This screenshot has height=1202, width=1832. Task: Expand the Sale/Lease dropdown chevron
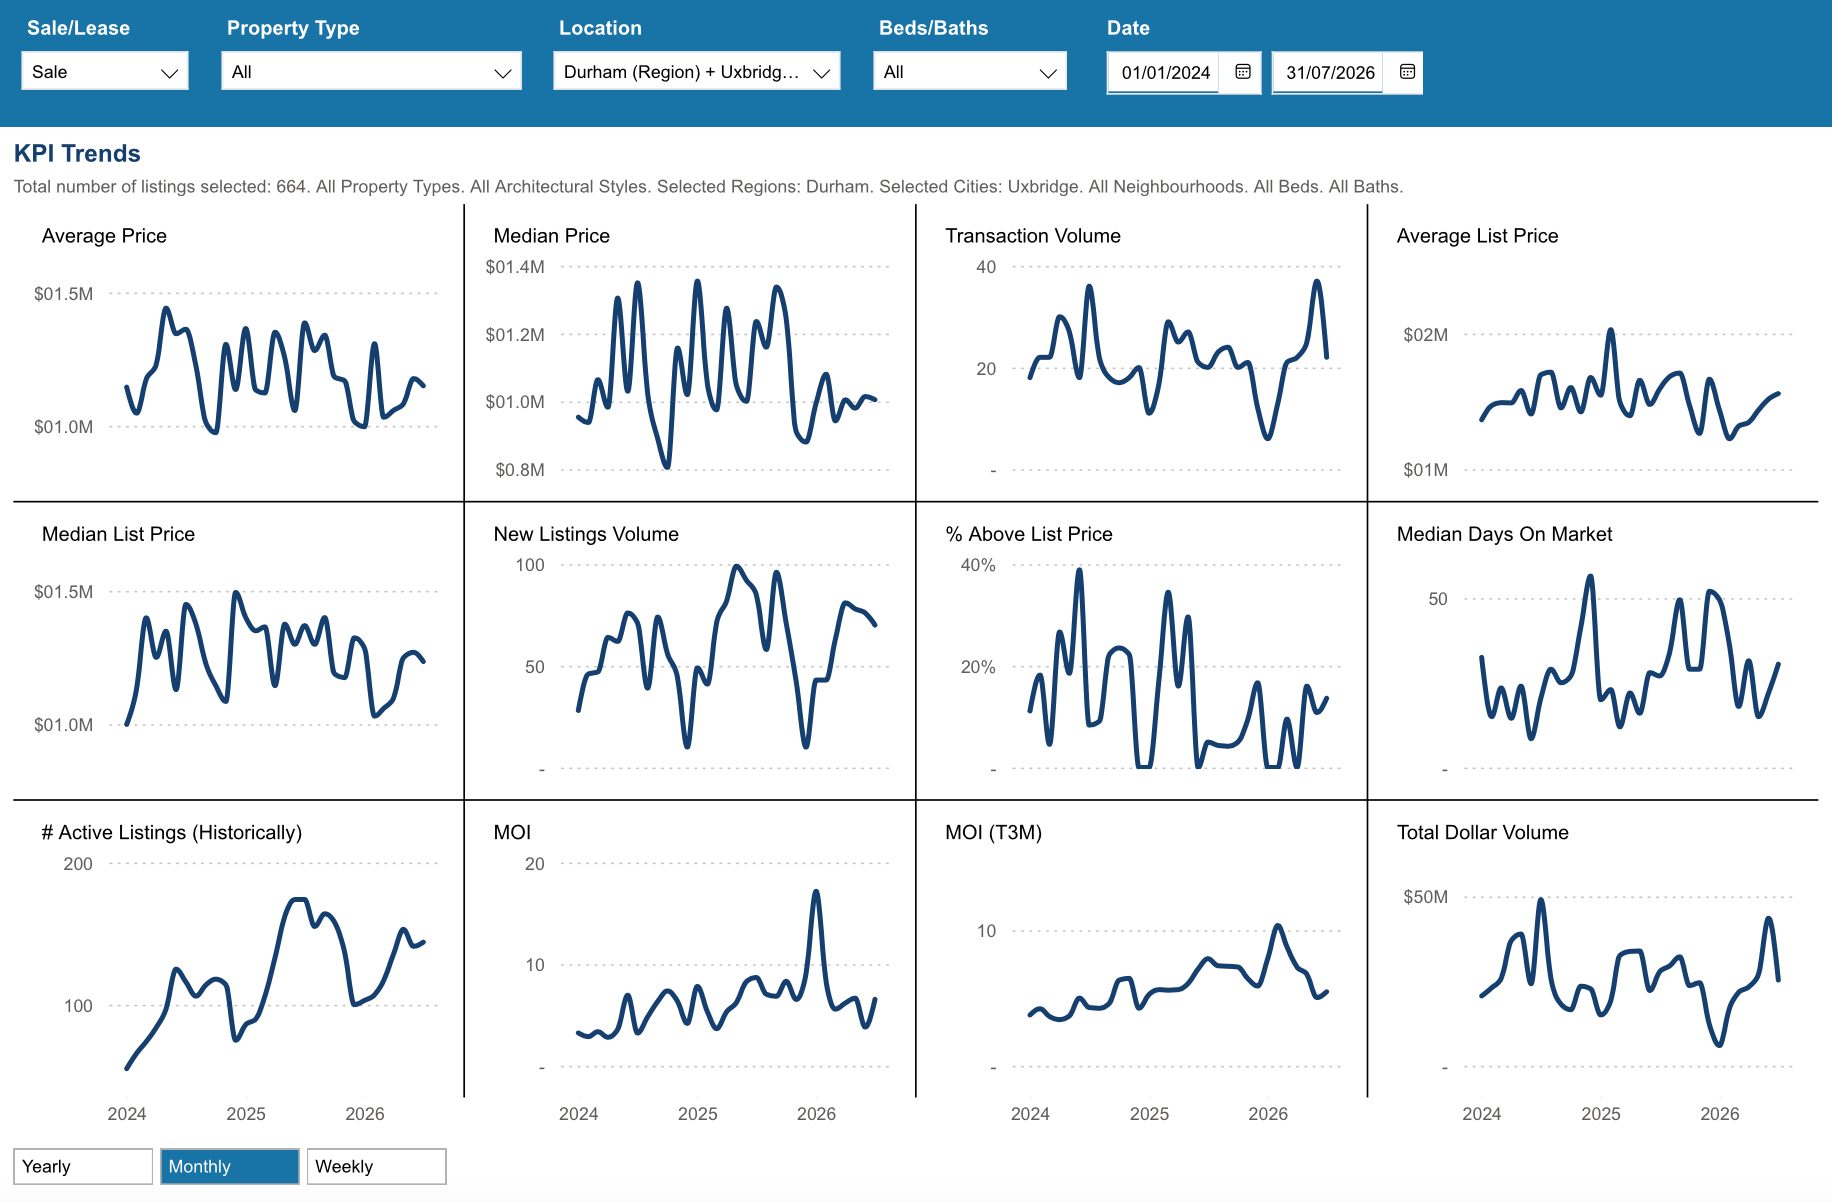click(169, 73)
